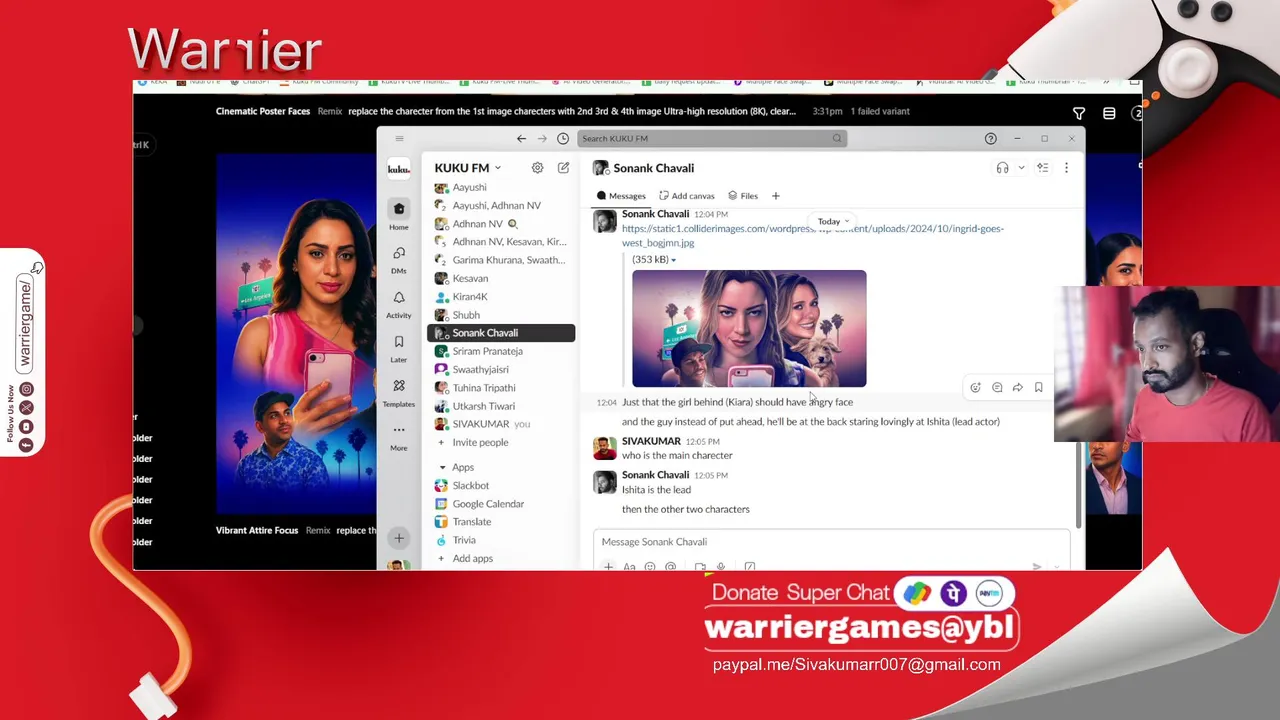Open Kesavan direct message
This screenshot has height=720, width=1280.
pyautogui.click(x=500, y=278)
